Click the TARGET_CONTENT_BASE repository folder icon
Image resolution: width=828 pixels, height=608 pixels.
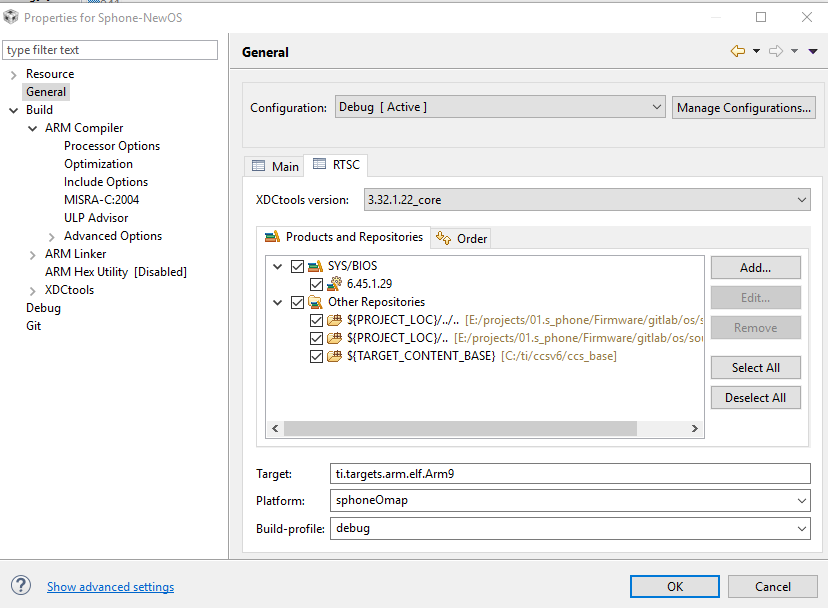334,356
